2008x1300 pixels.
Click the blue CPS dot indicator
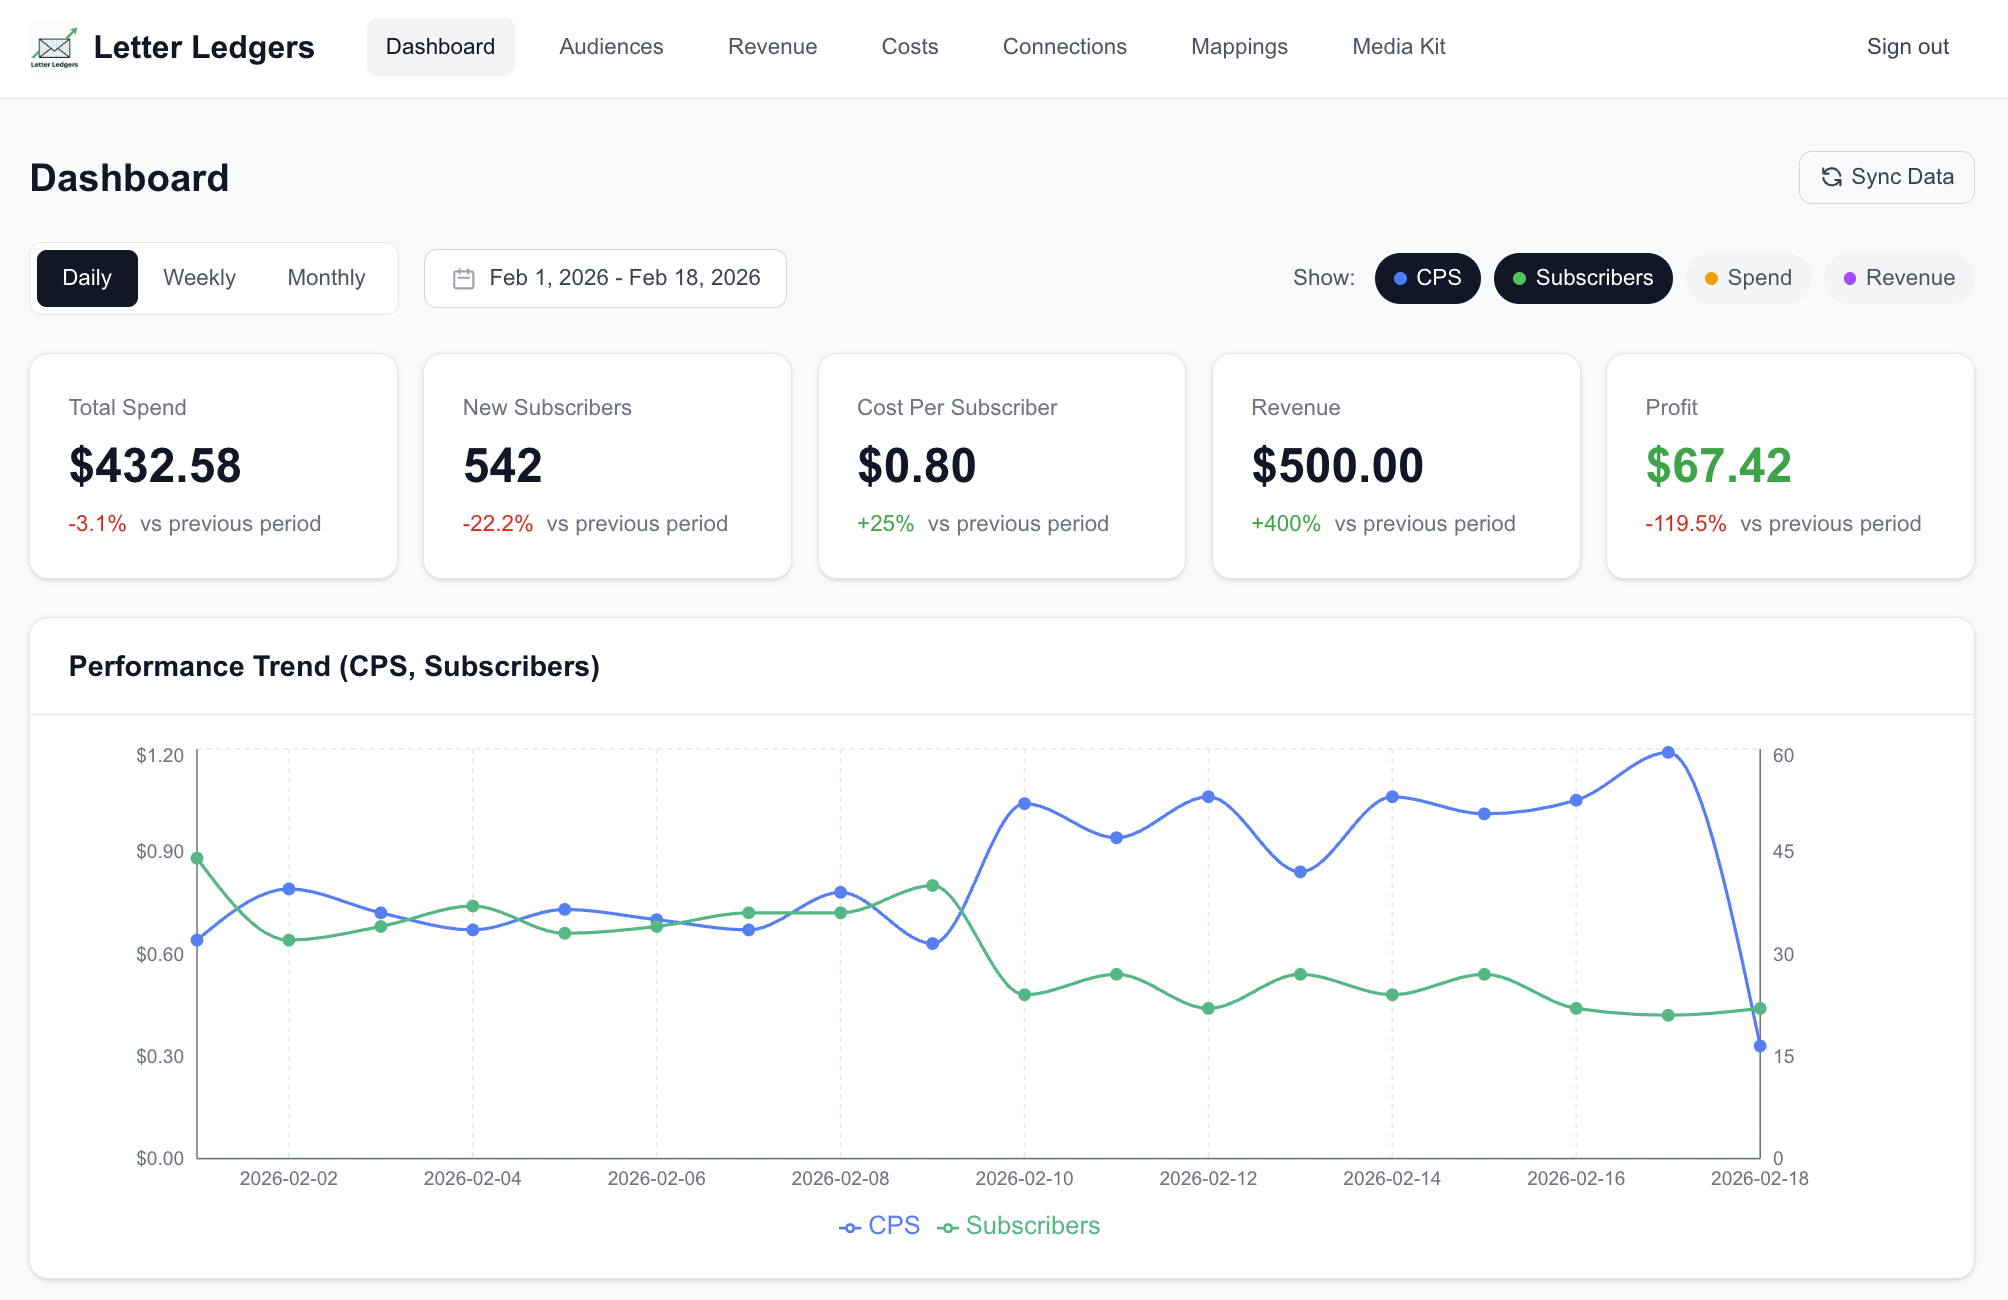coord(1399,278)
